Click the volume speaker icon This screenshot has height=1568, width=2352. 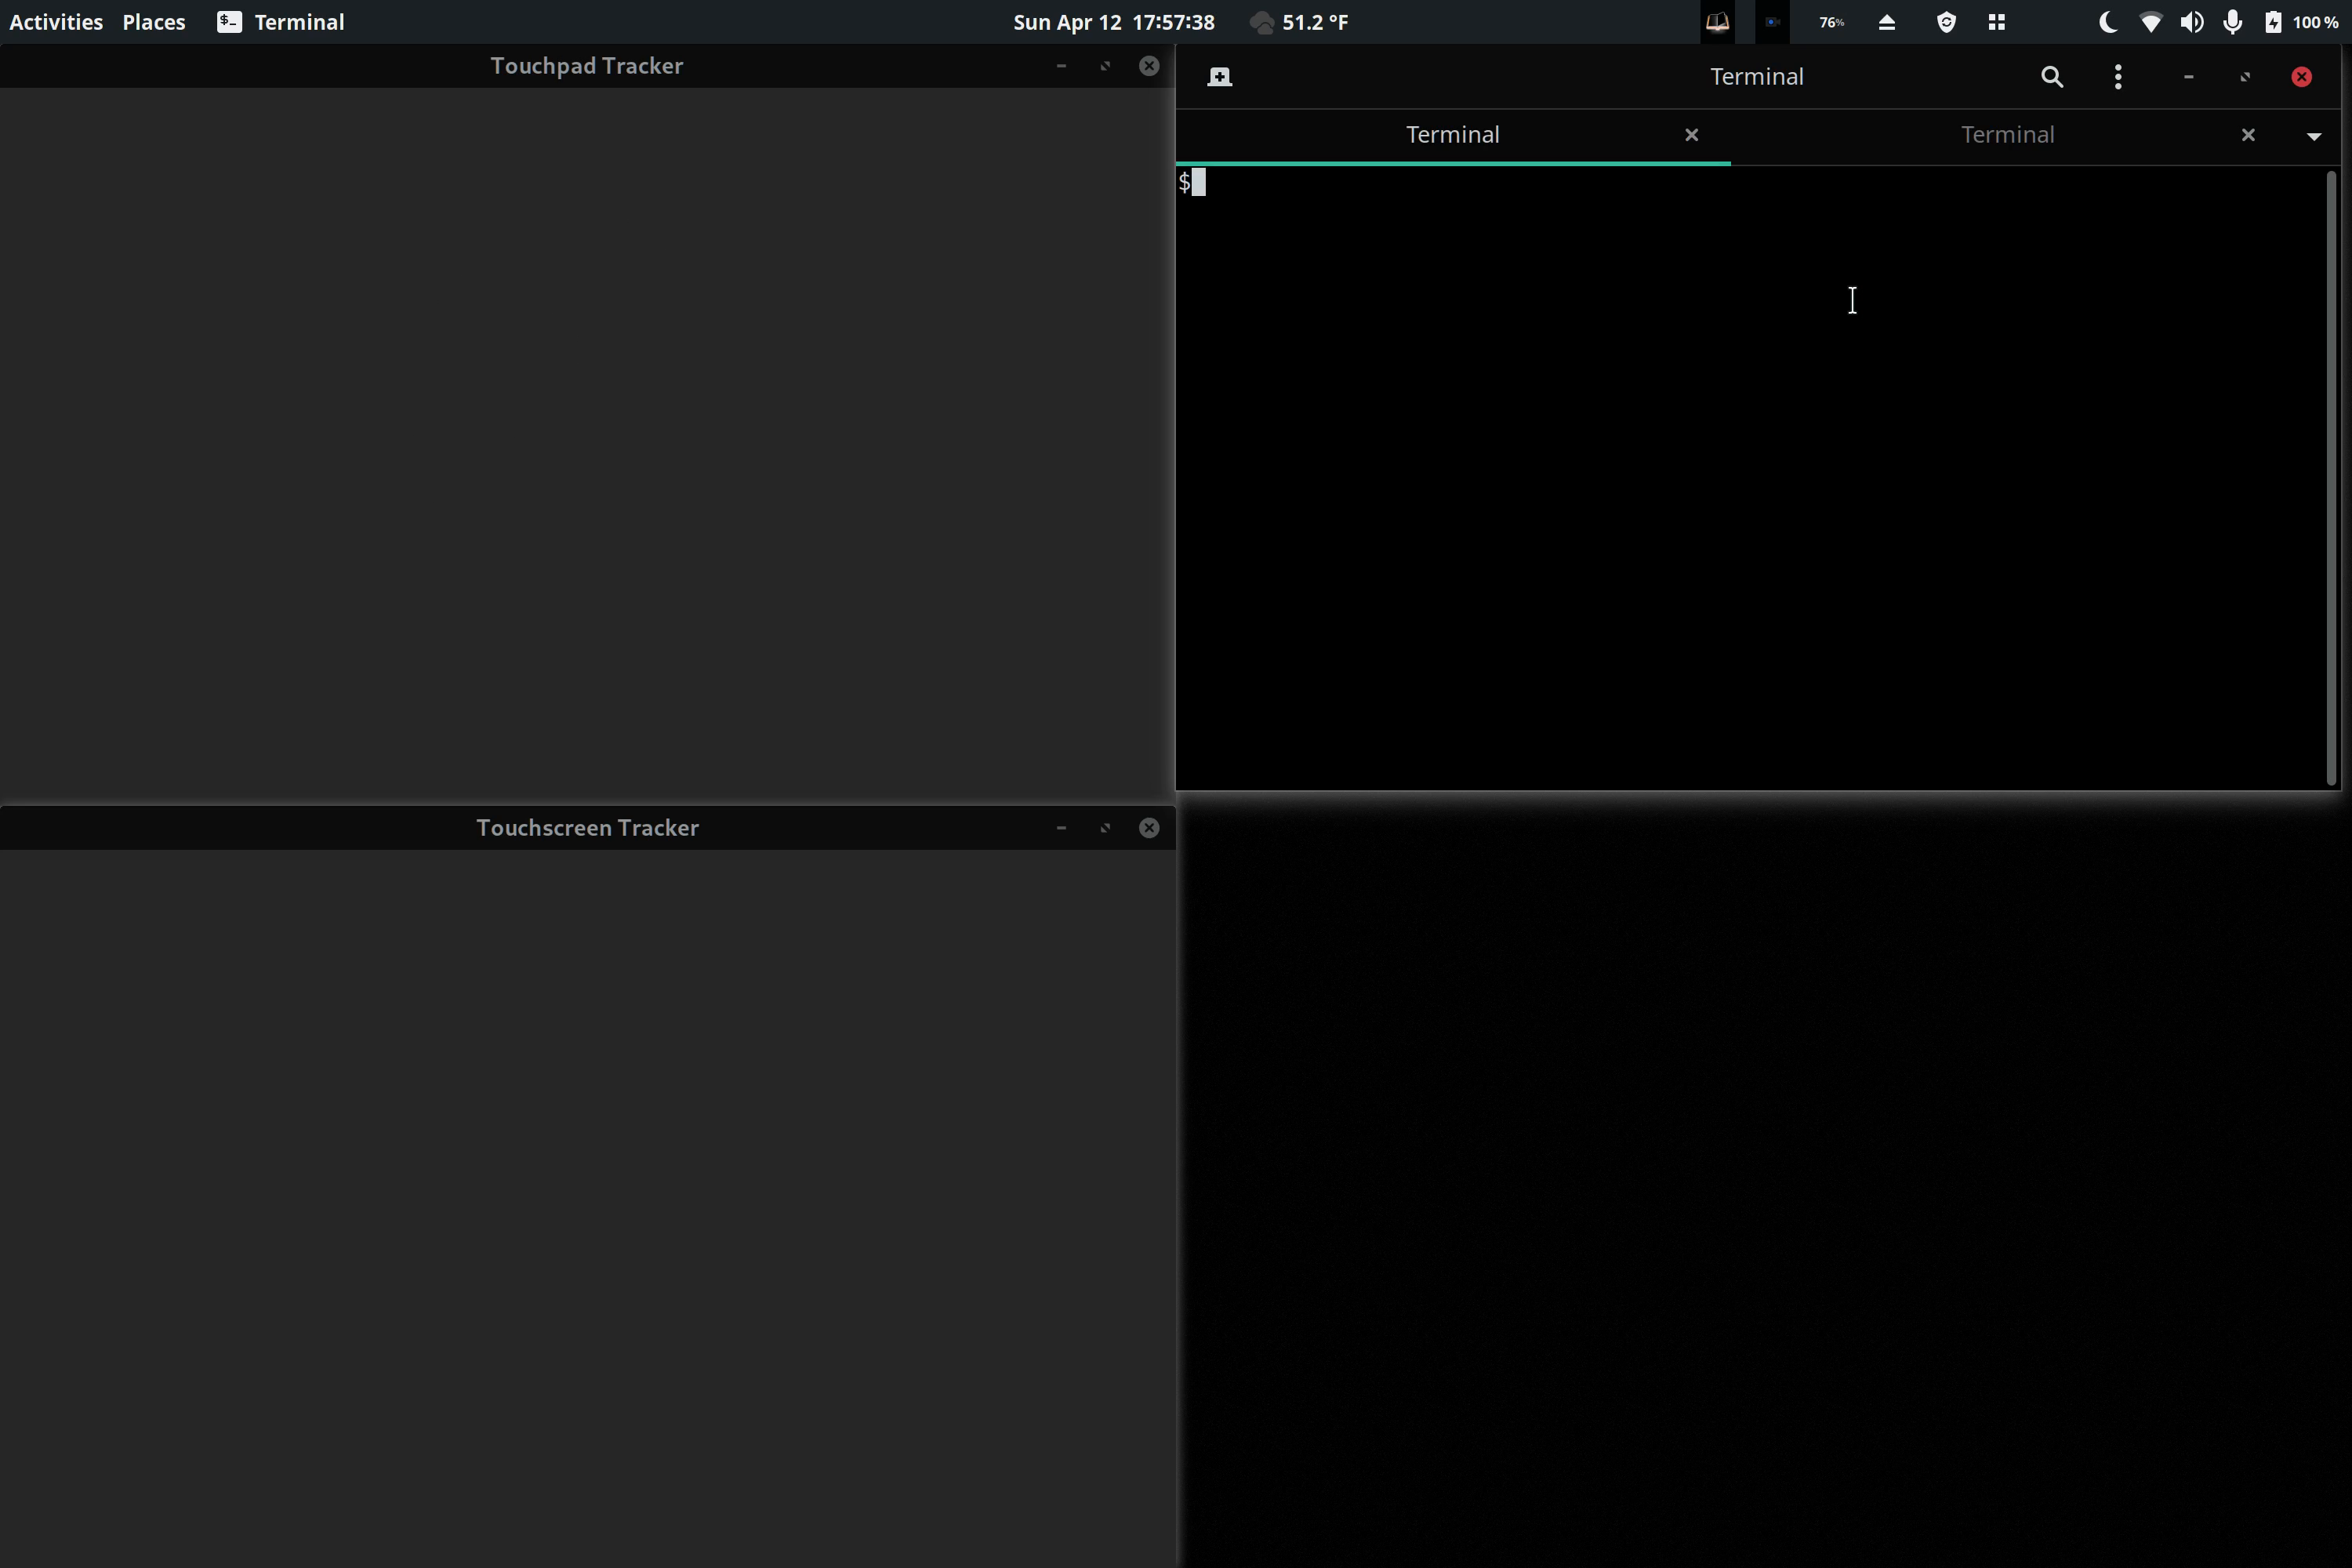coord(2191,22)
